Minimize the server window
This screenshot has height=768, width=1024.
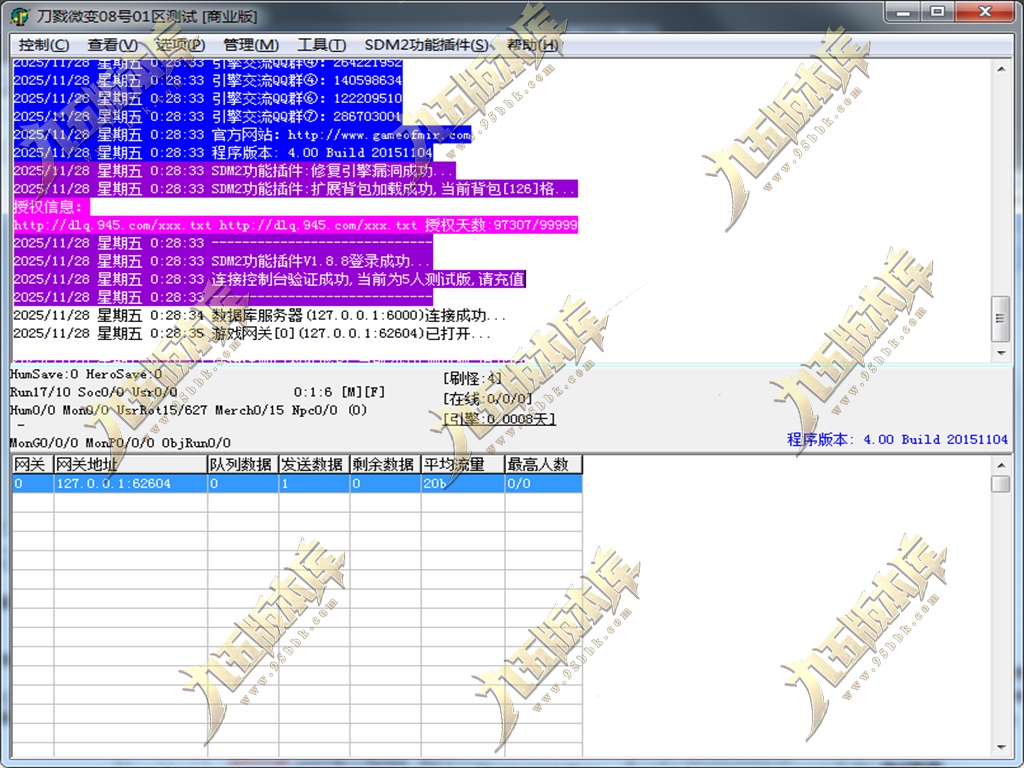[904, 12]
